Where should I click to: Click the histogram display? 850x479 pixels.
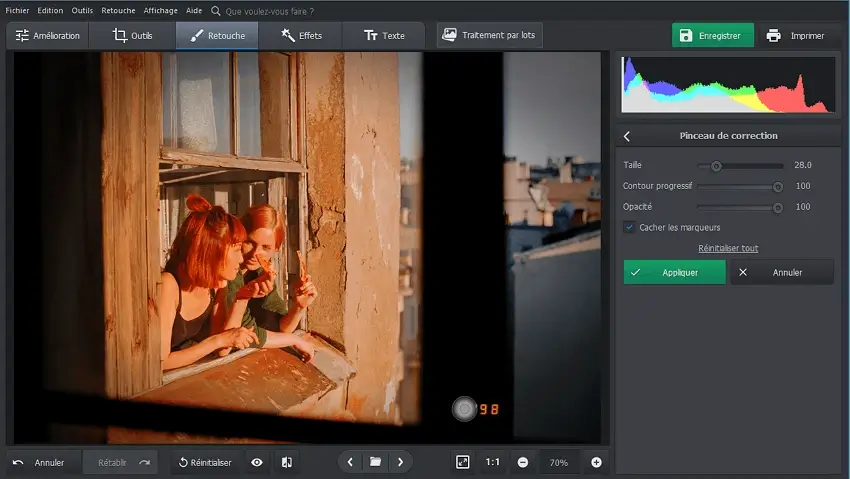pyautogui.click(x=728, y=85)
